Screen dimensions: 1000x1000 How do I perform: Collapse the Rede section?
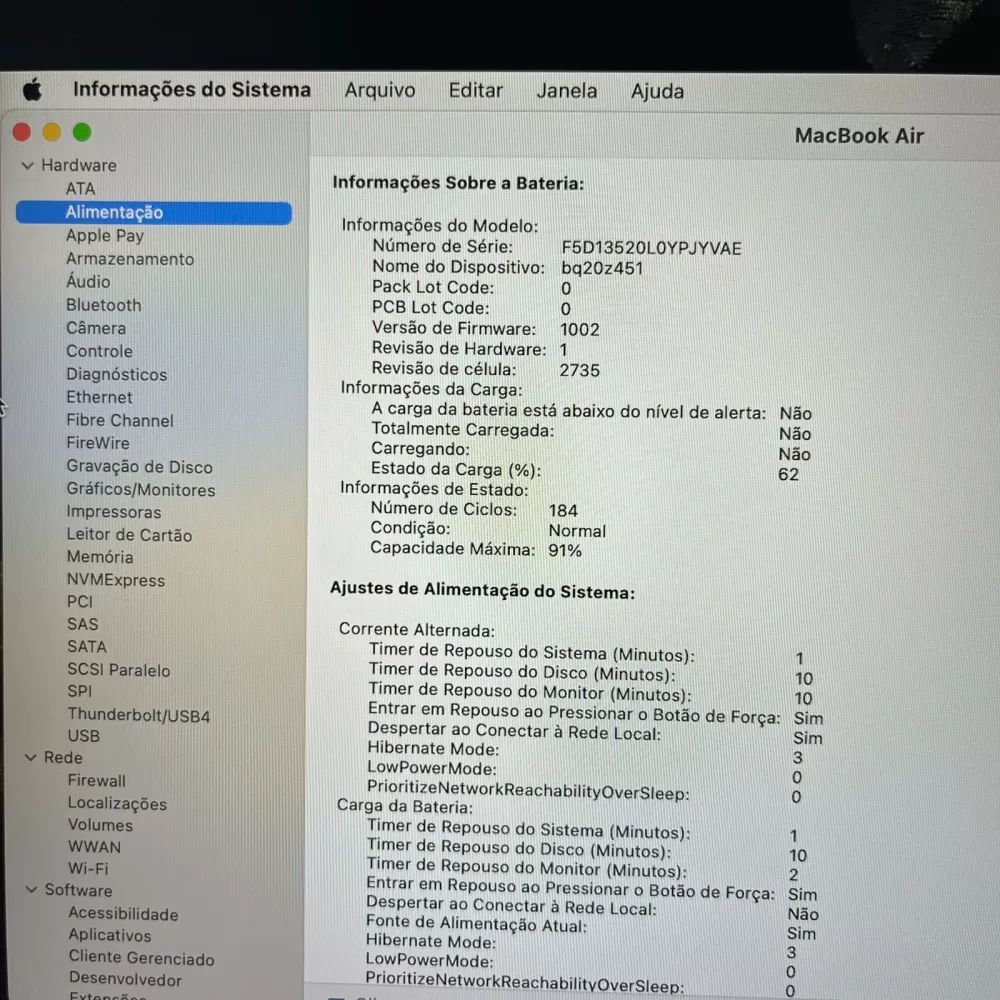30,758
